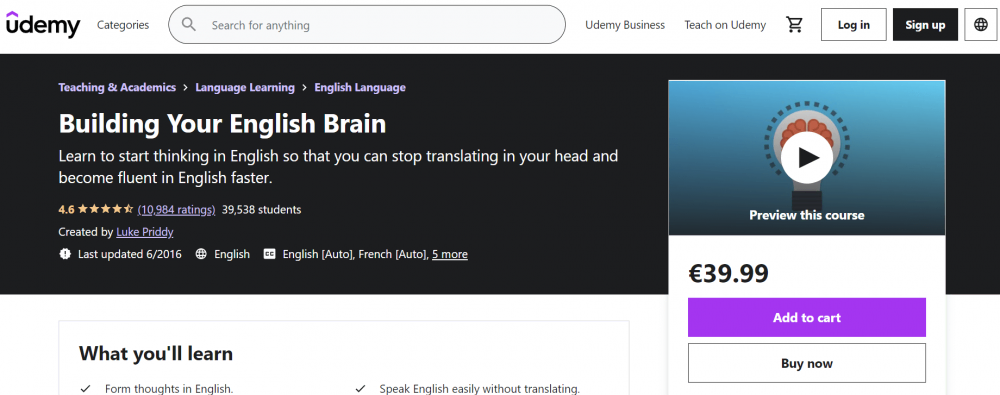This screenshot has width=1000, height=395.
Task: Click the search magnifier icon
Action: pos(189,25)
